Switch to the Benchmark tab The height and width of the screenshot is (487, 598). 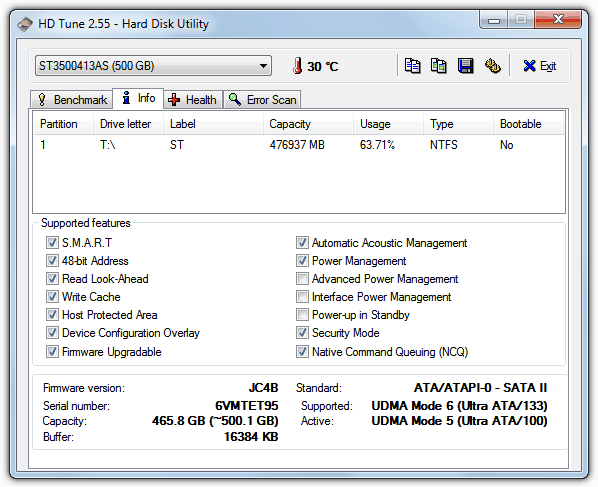click(x=72, y=100)
